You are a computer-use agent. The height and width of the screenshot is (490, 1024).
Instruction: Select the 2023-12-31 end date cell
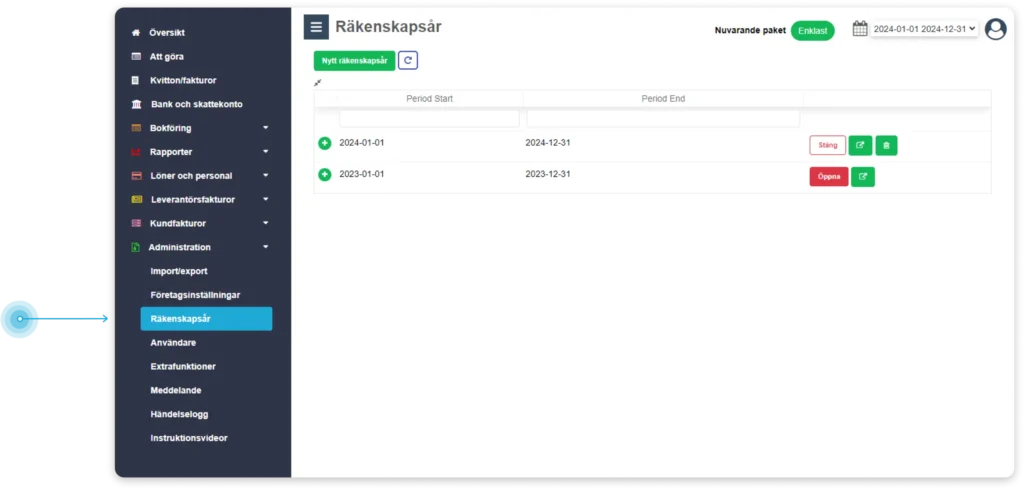(548, 174)
